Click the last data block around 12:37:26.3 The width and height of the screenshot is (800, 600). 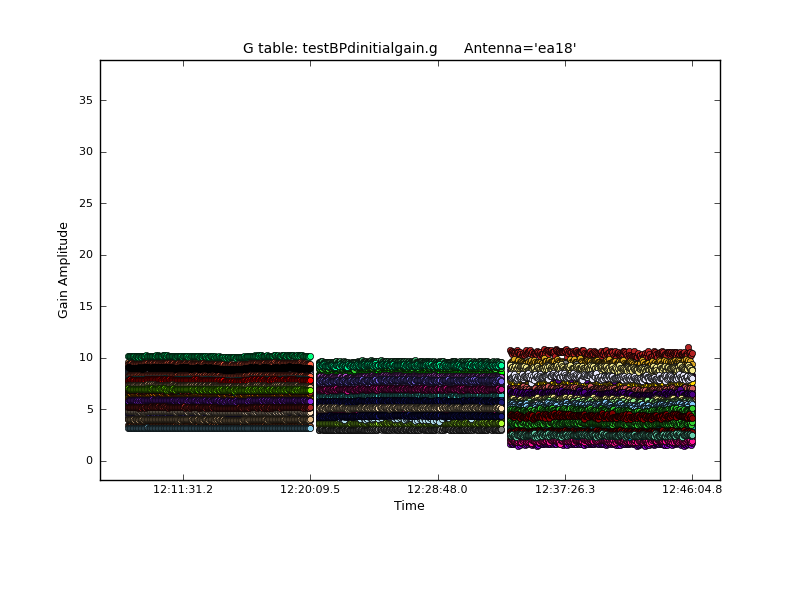tap(600, 397)
